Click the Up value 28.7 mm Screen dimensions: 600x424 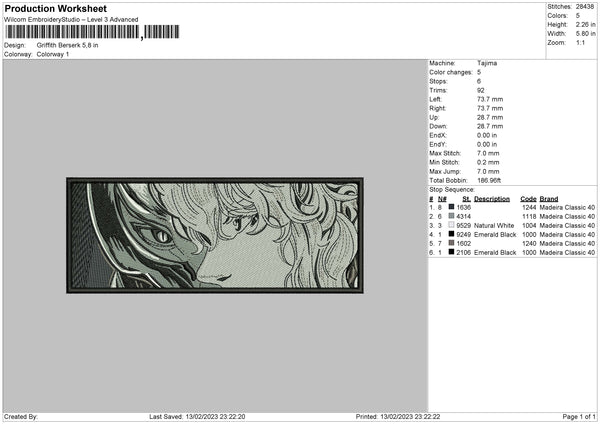pos(490,117)
